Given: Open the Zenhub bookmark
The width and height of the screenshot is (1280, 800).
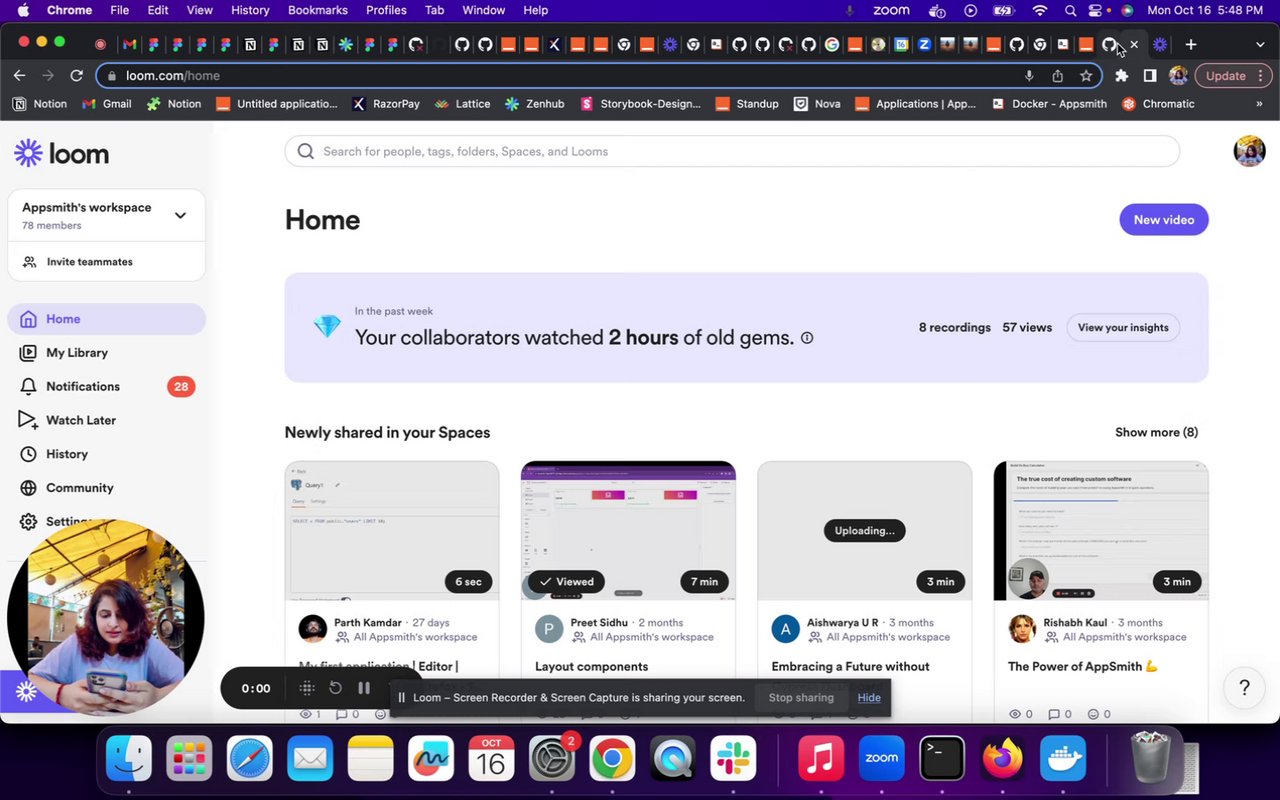Looking at the screenshot, I should point(535,104).
